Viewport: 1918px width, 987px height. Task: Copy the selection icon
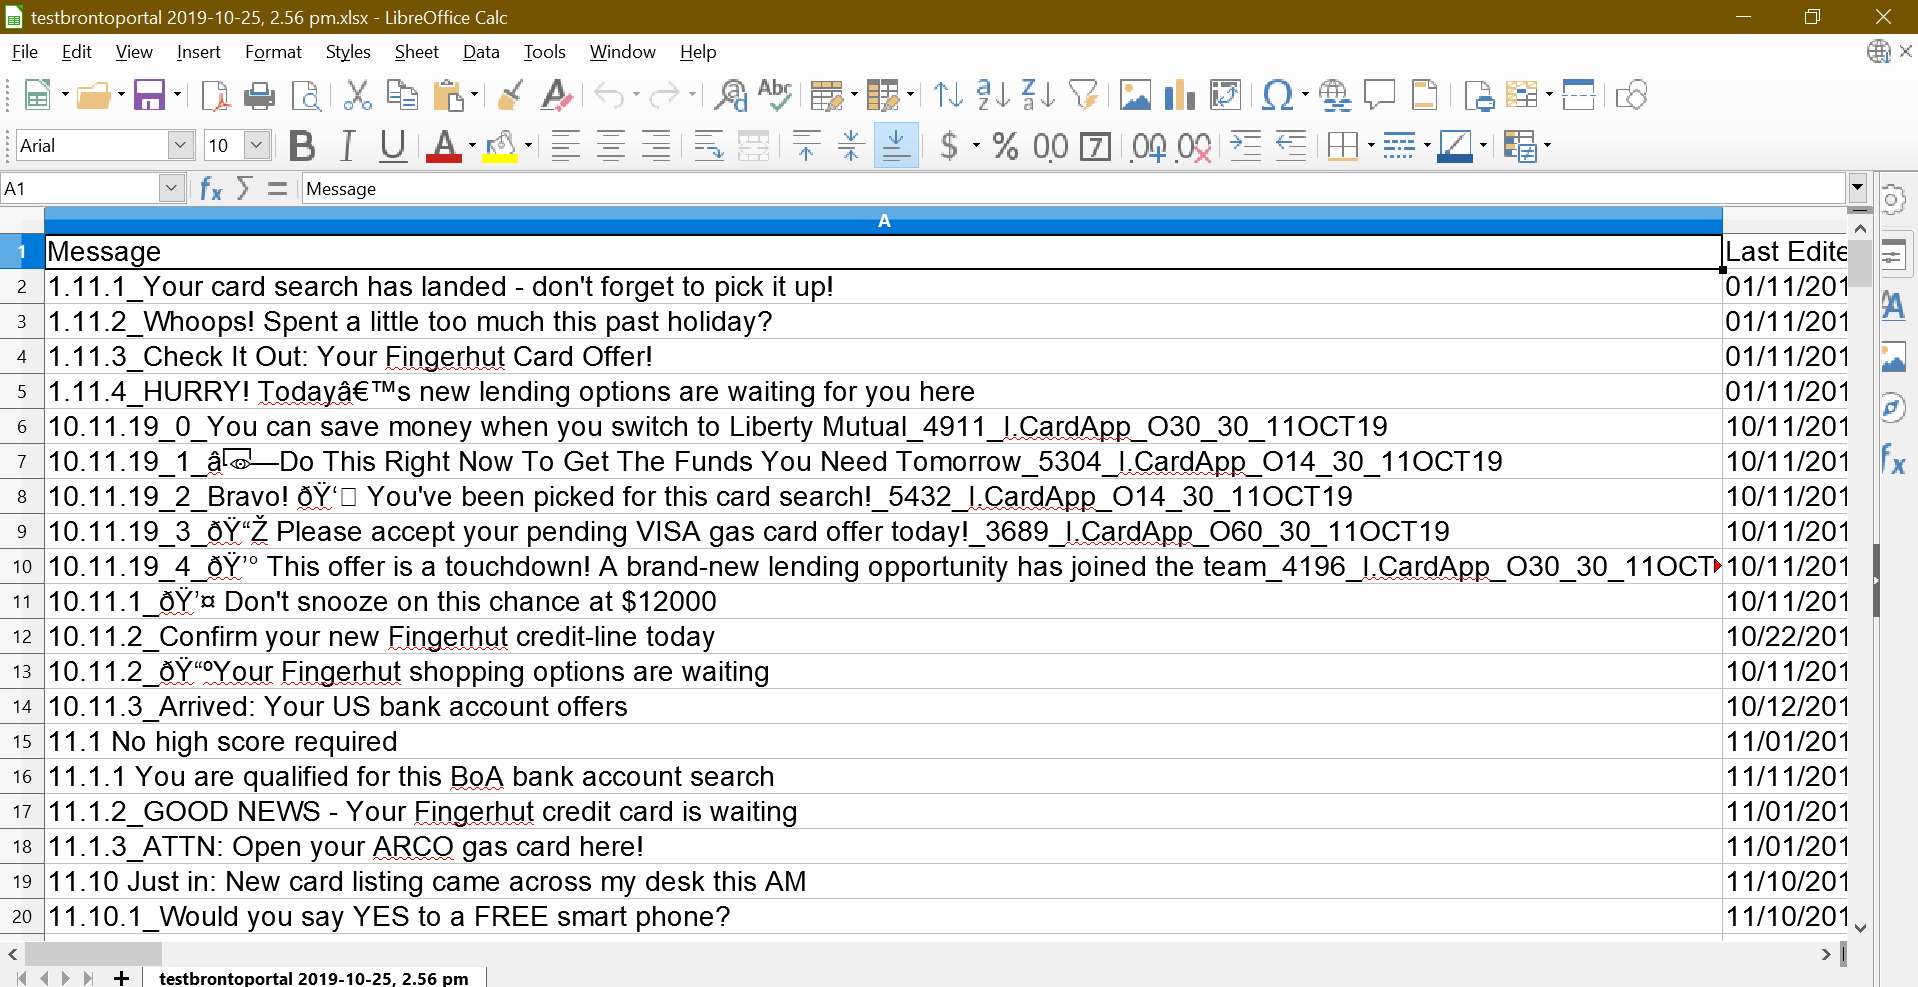tap(402, 95)
